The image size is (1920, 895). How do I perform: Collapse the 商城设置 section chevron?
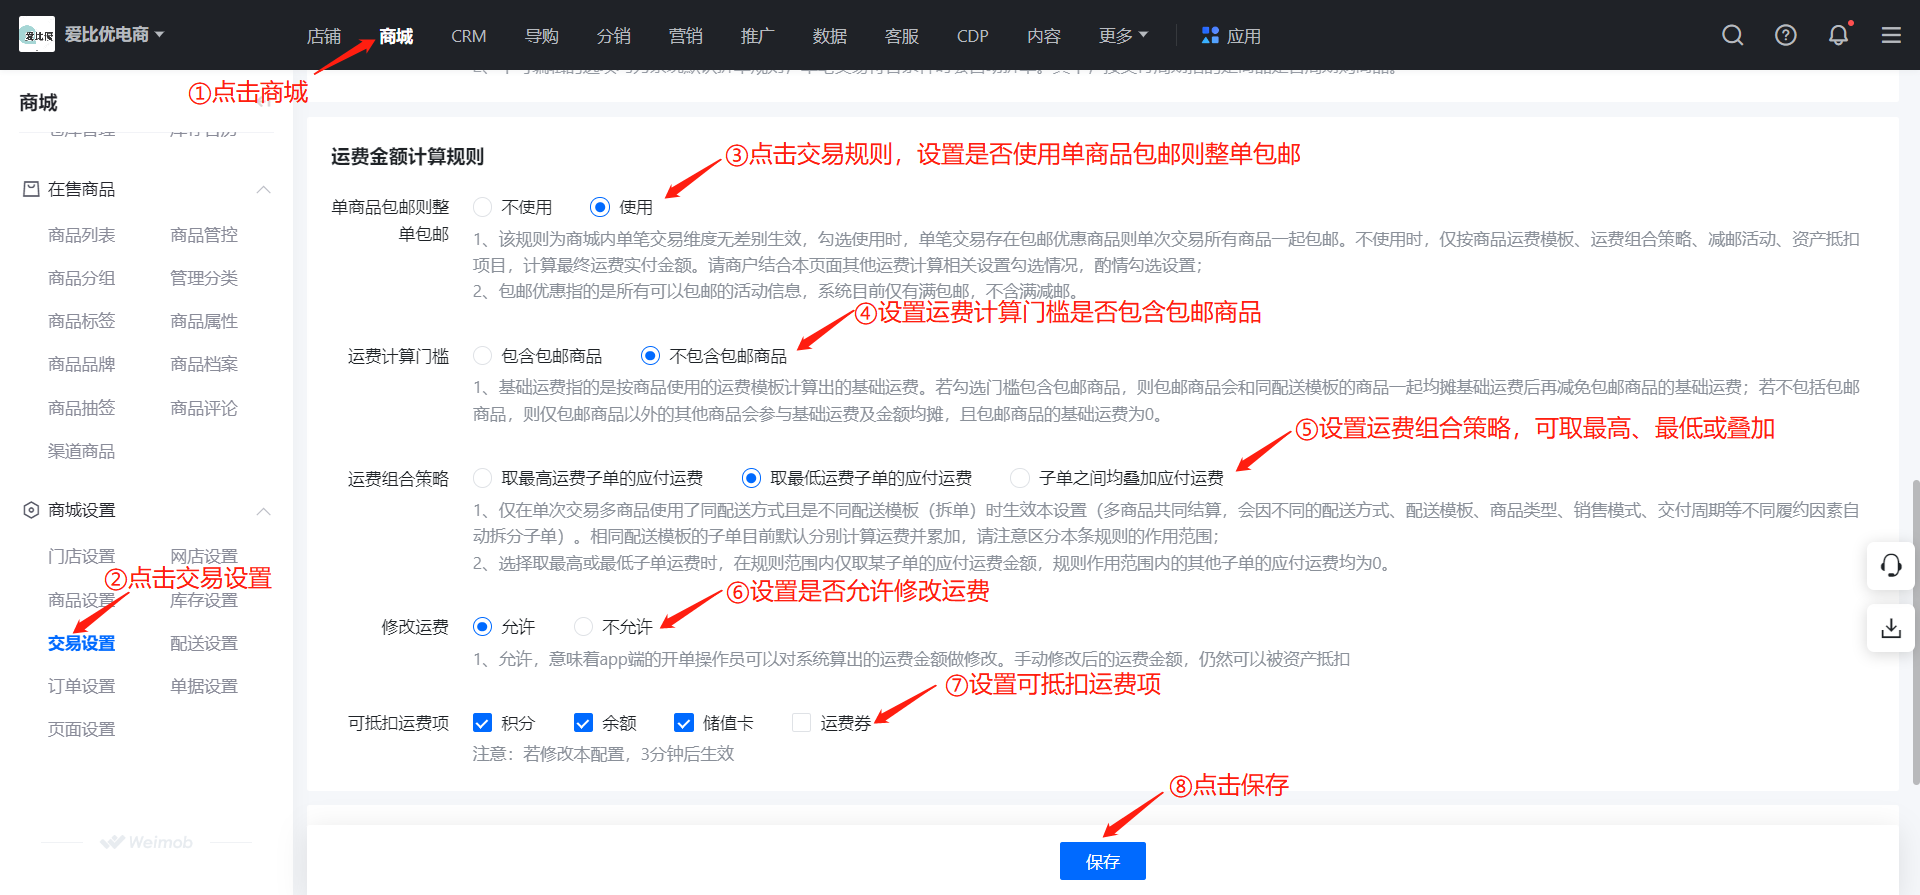[264, 511]
